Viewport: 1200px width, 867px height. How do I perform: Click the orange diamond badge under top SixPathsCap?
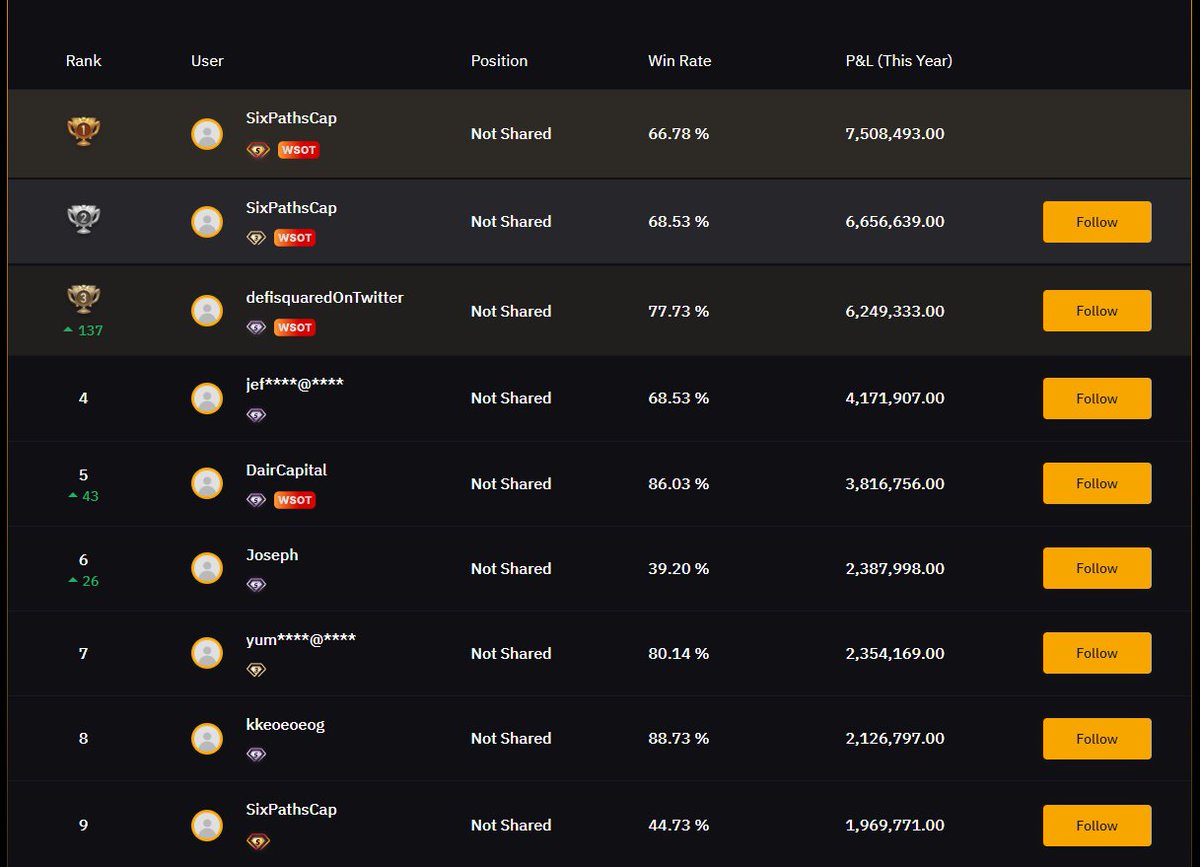click(x=256, y=150)
